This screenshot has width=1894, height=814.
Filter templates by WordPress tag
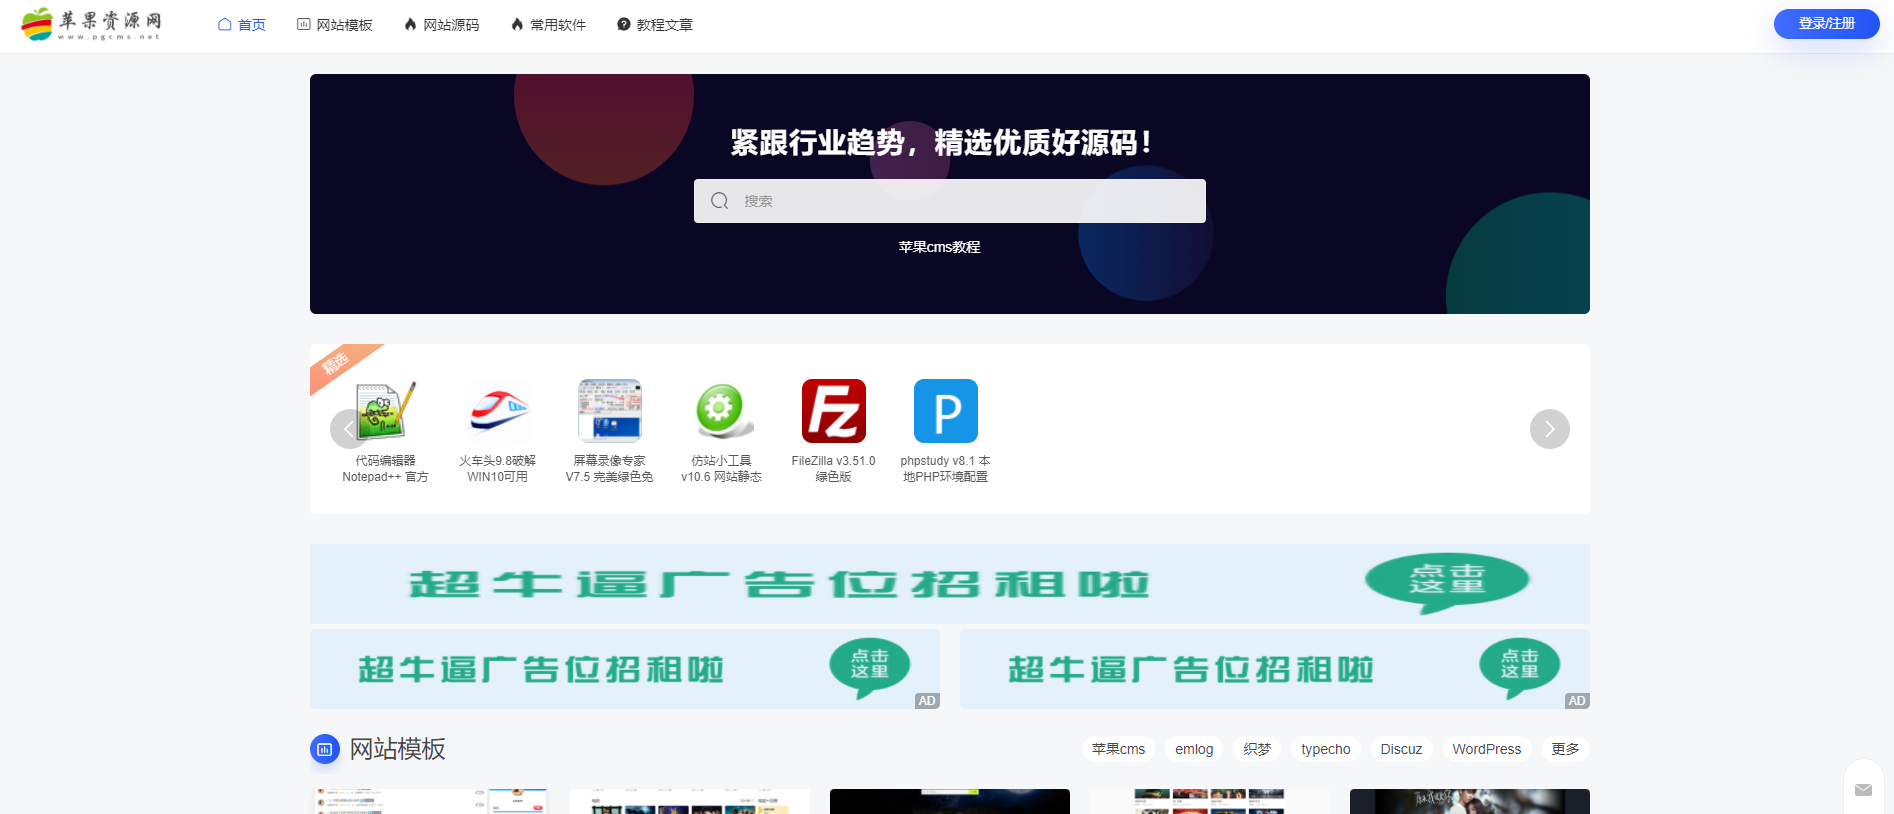pyautogui.click(x=1486, y=749)
